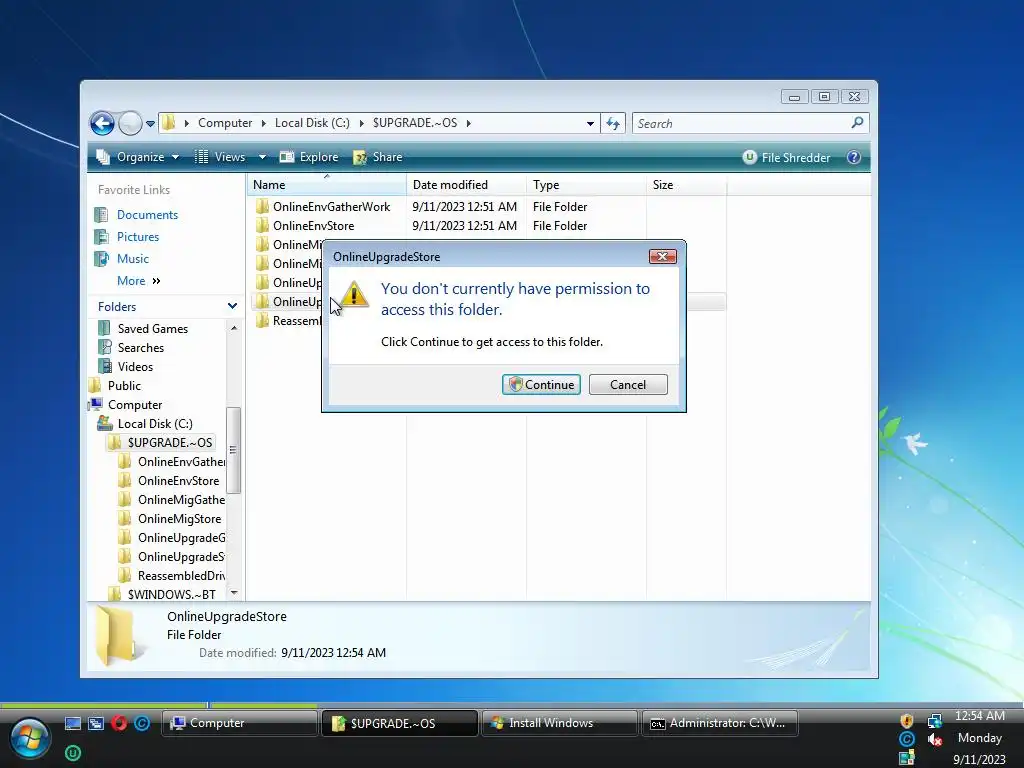Click folder tree scrollbar down arrow
The image size is (1024, 768).
234,593
